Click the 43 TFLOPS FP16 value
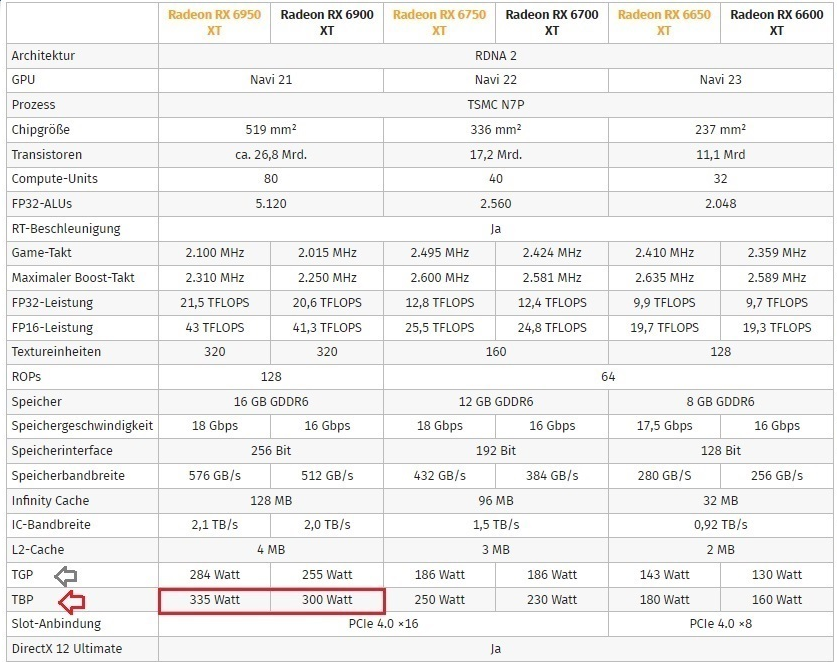The image size is (837, 662). 215,328
